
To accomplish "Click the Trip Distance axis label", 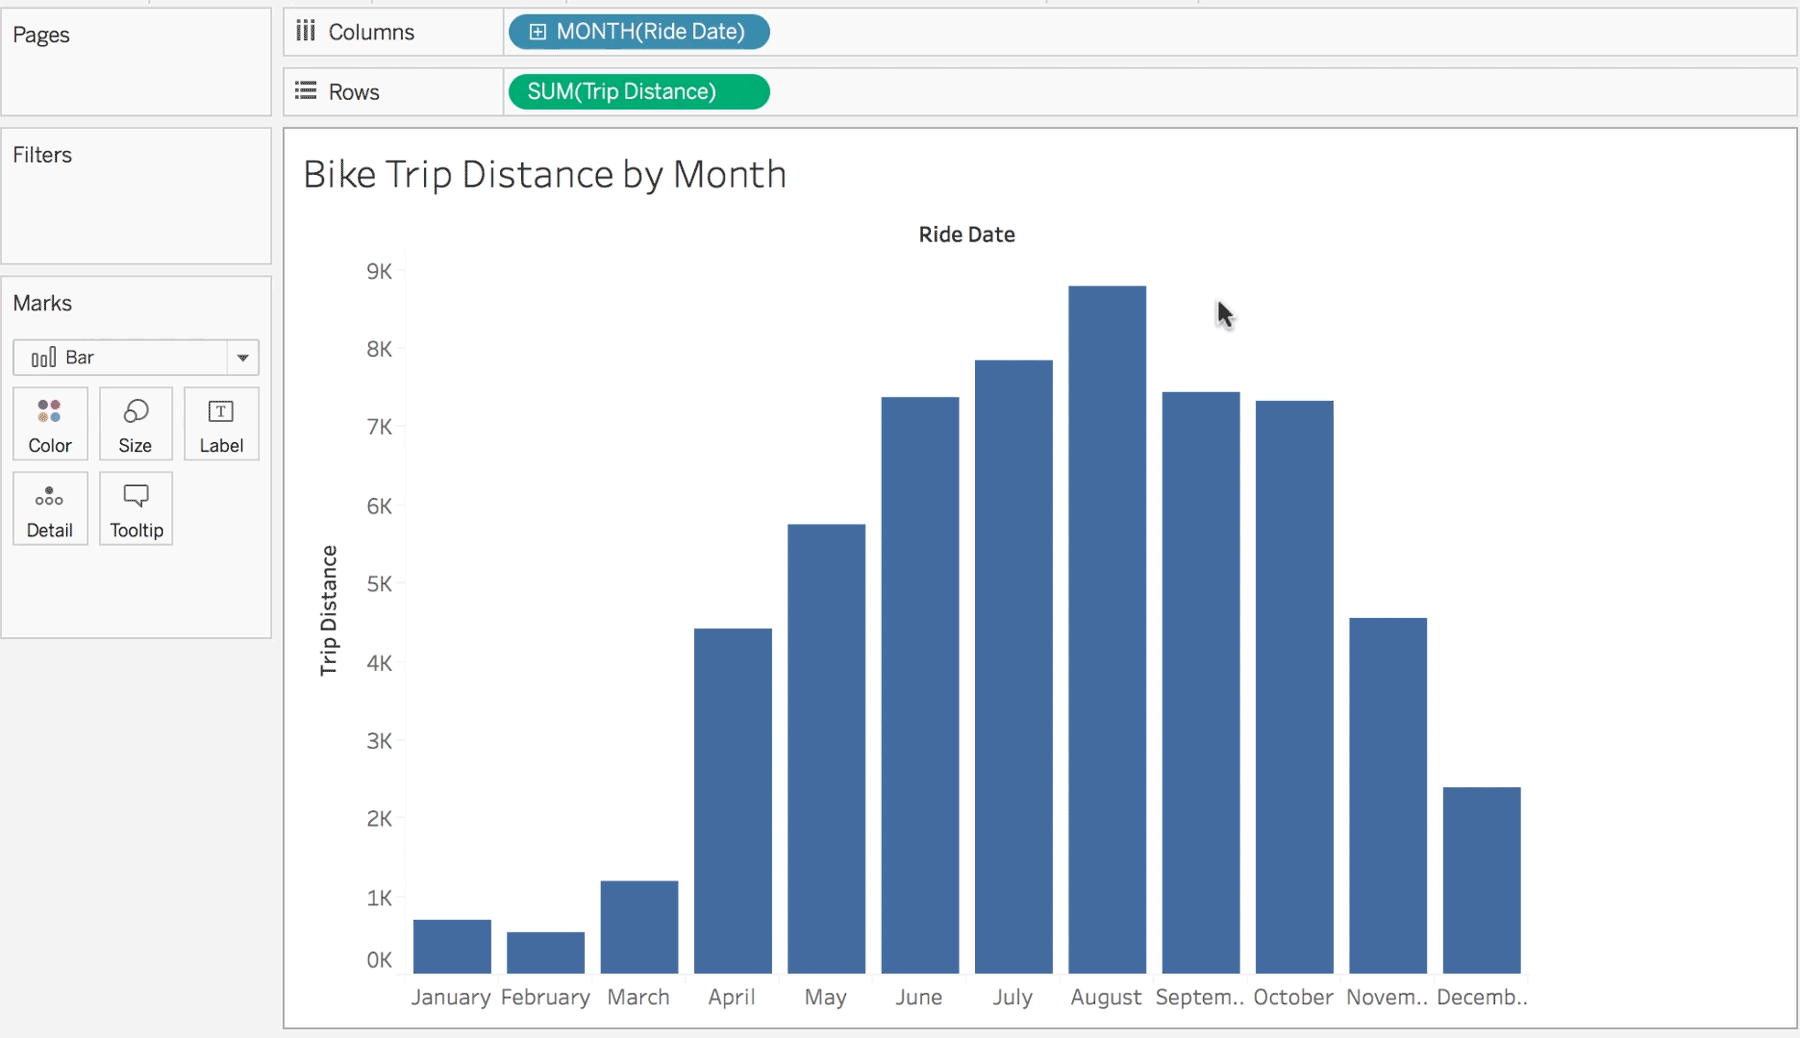I will pyautogui.click(x=328, y=610).
